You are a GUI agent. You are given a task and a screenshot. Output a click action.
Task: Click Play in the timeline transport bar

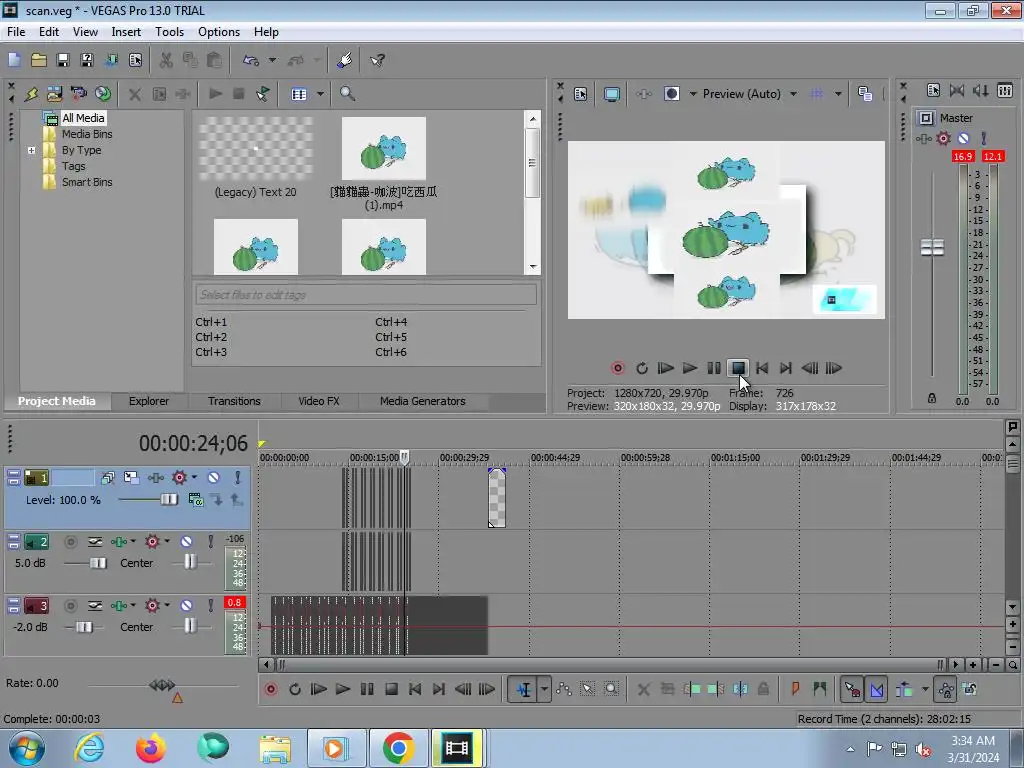point(342,689)
